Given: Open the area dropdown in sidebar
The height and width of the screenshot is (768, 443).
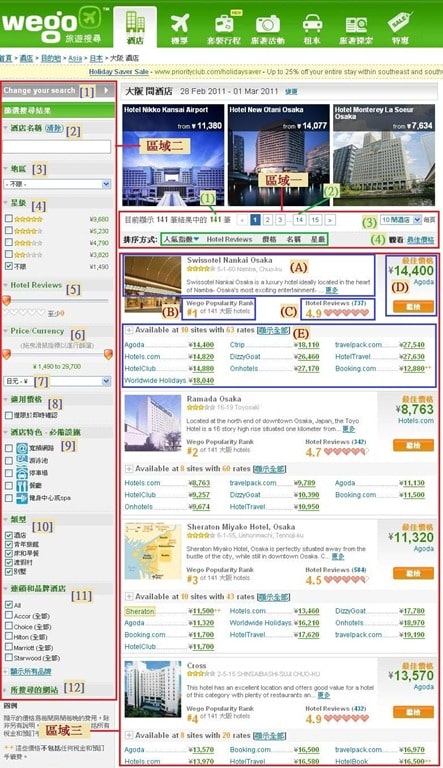Looking at the screenshot, I should 57,184.
